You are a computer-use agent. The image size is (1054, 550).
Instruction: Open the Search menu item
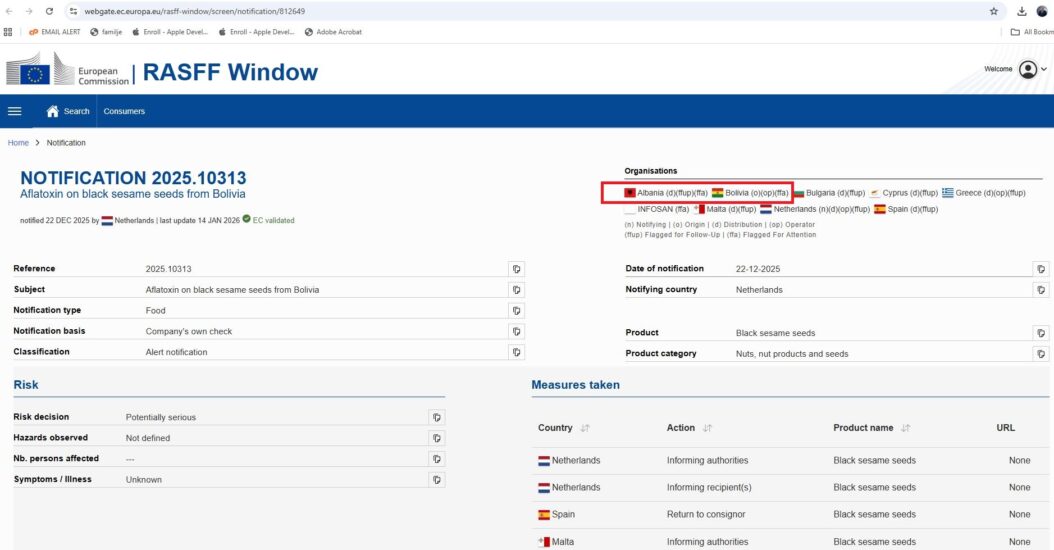pyautogui.click(x=77, y=111)
